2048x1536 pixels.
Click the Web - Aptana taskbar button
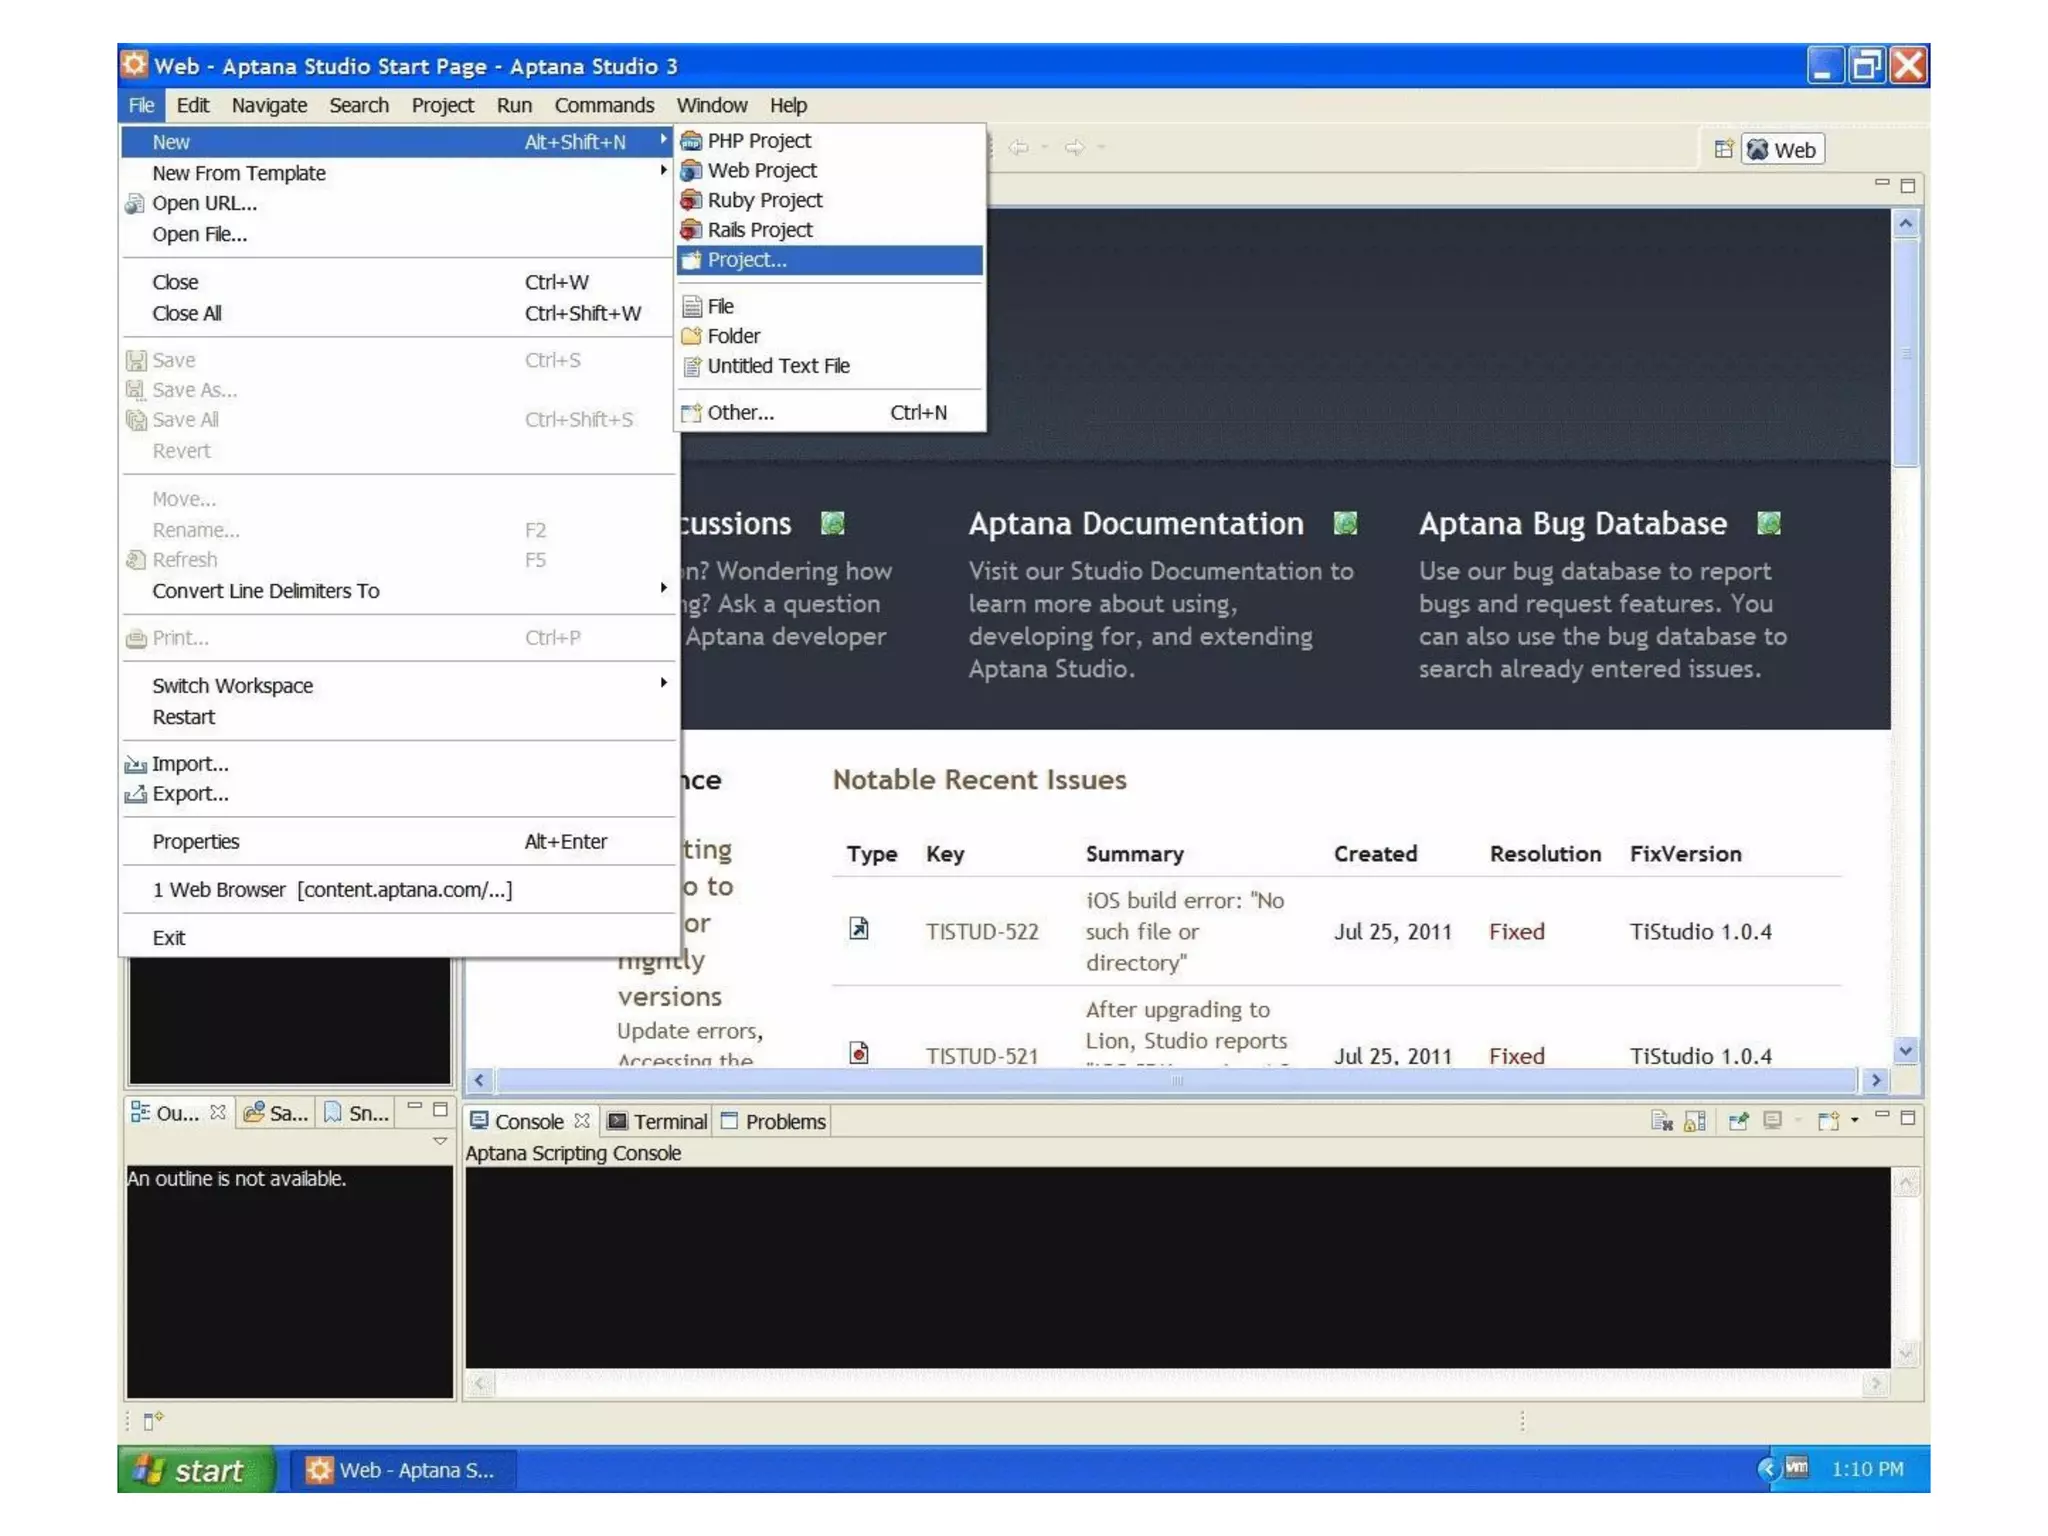click(404, 1470)
